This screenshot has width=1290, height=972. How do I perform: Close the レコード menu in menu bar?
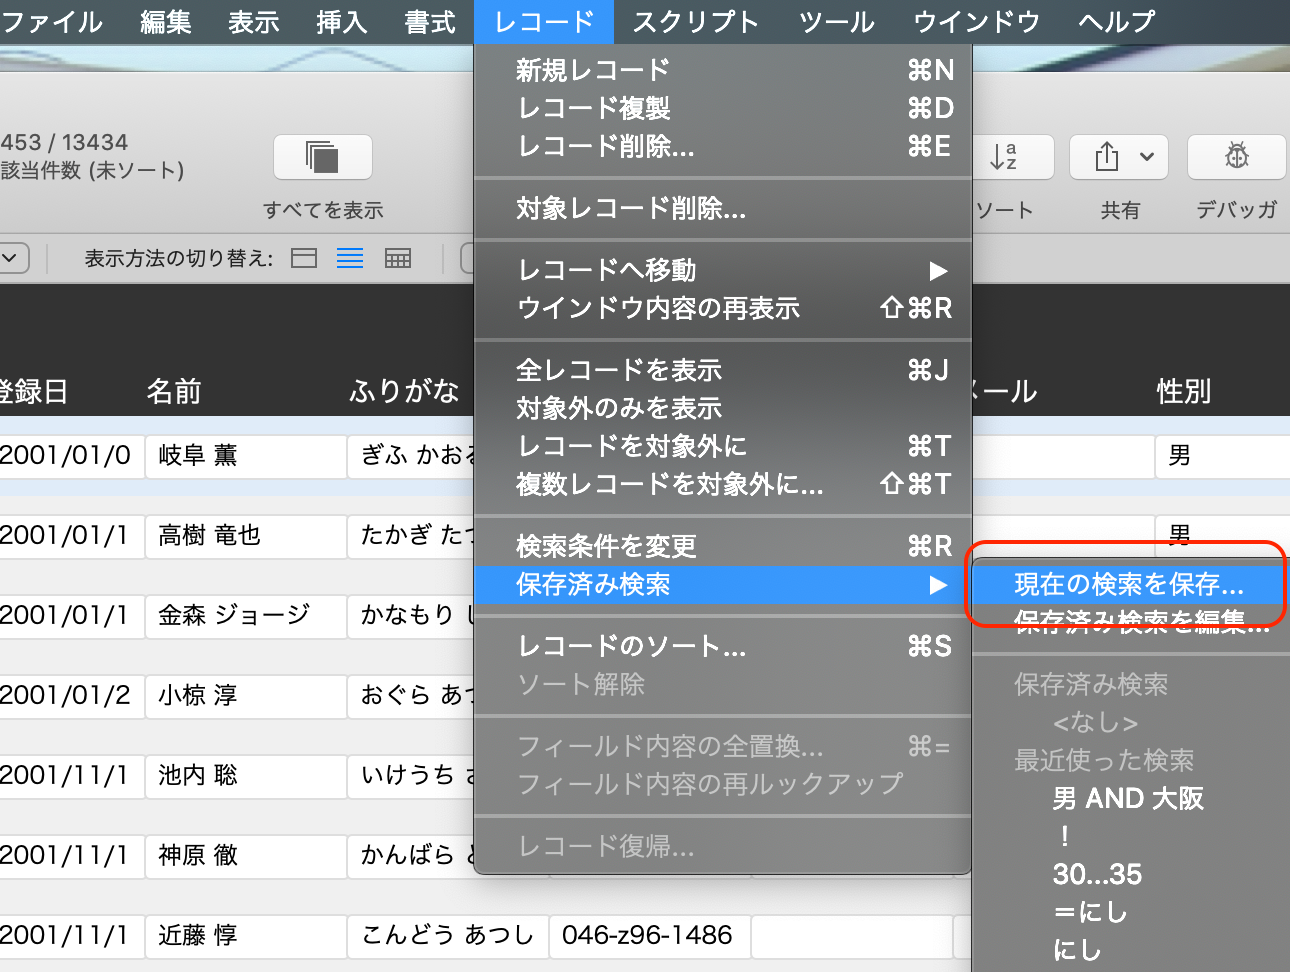(544, 22)
